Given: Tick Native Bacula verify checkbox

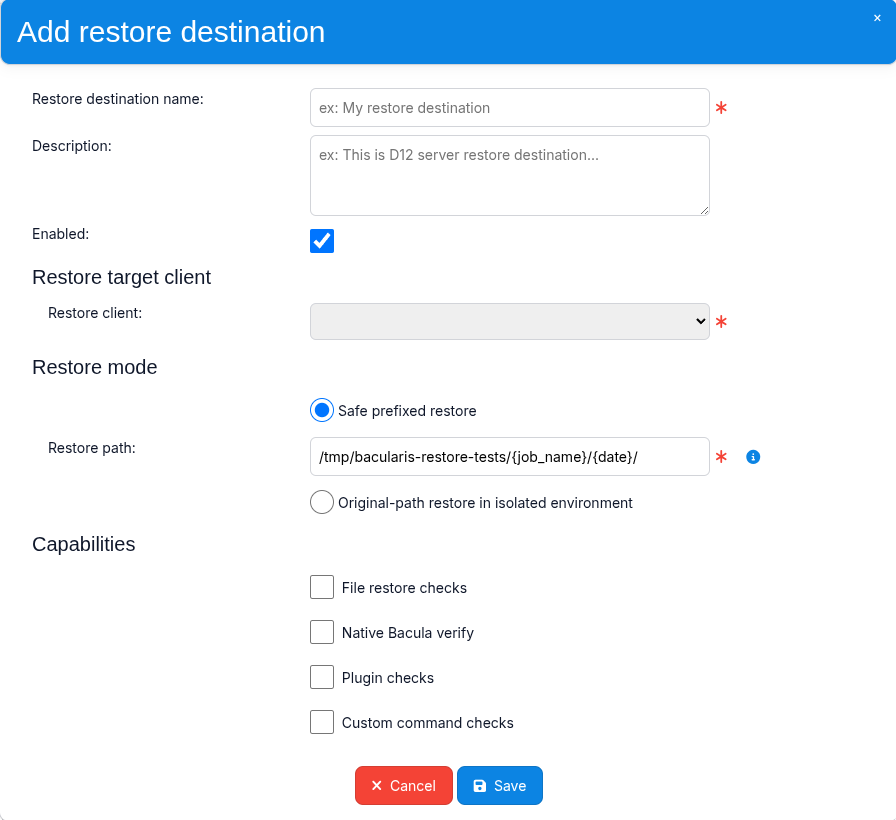Looking at the screenshot, I should pyautogui.click(x=322, y=632).
